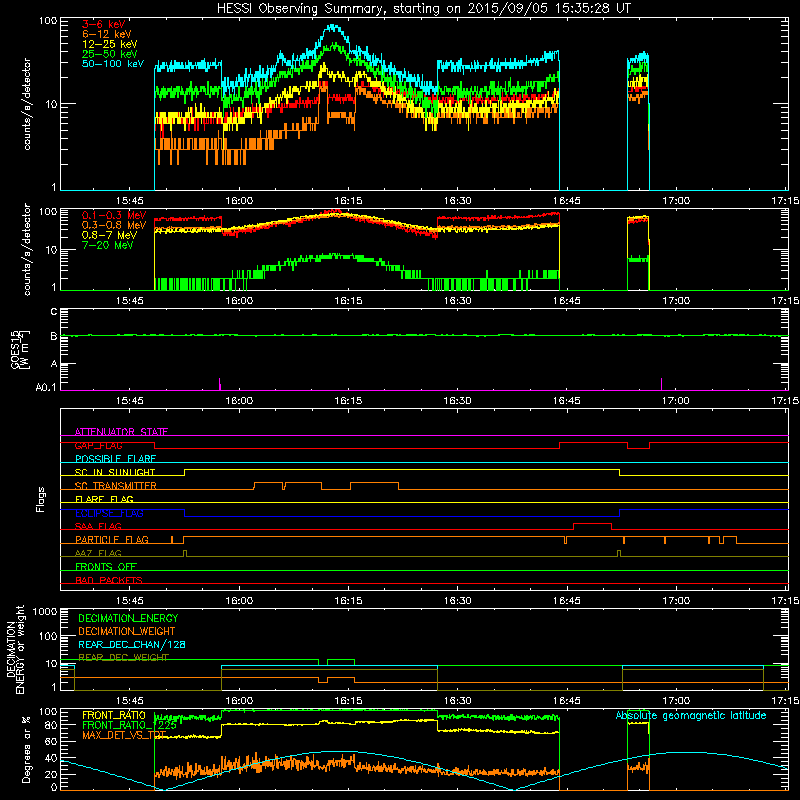The width and height of the screenshot is (800, 800).
Task: Click the vertical Flags axis title
Action: coord(41,499)
